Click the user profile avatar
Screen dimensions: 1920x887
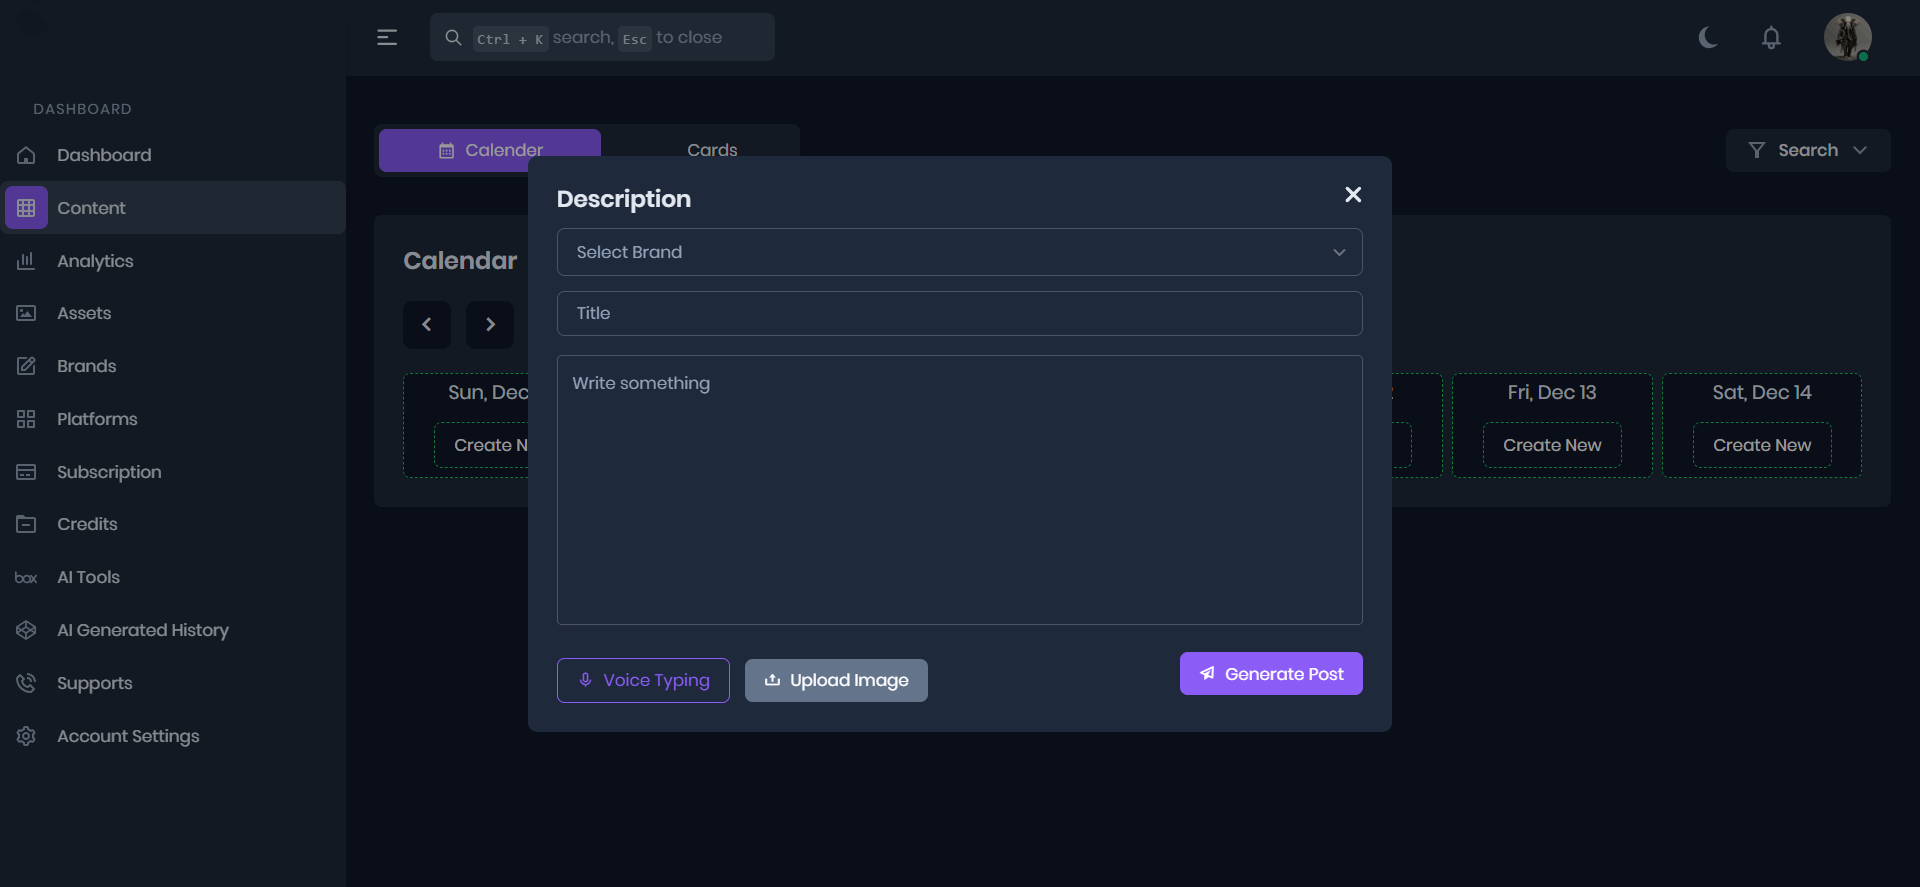1847,38
